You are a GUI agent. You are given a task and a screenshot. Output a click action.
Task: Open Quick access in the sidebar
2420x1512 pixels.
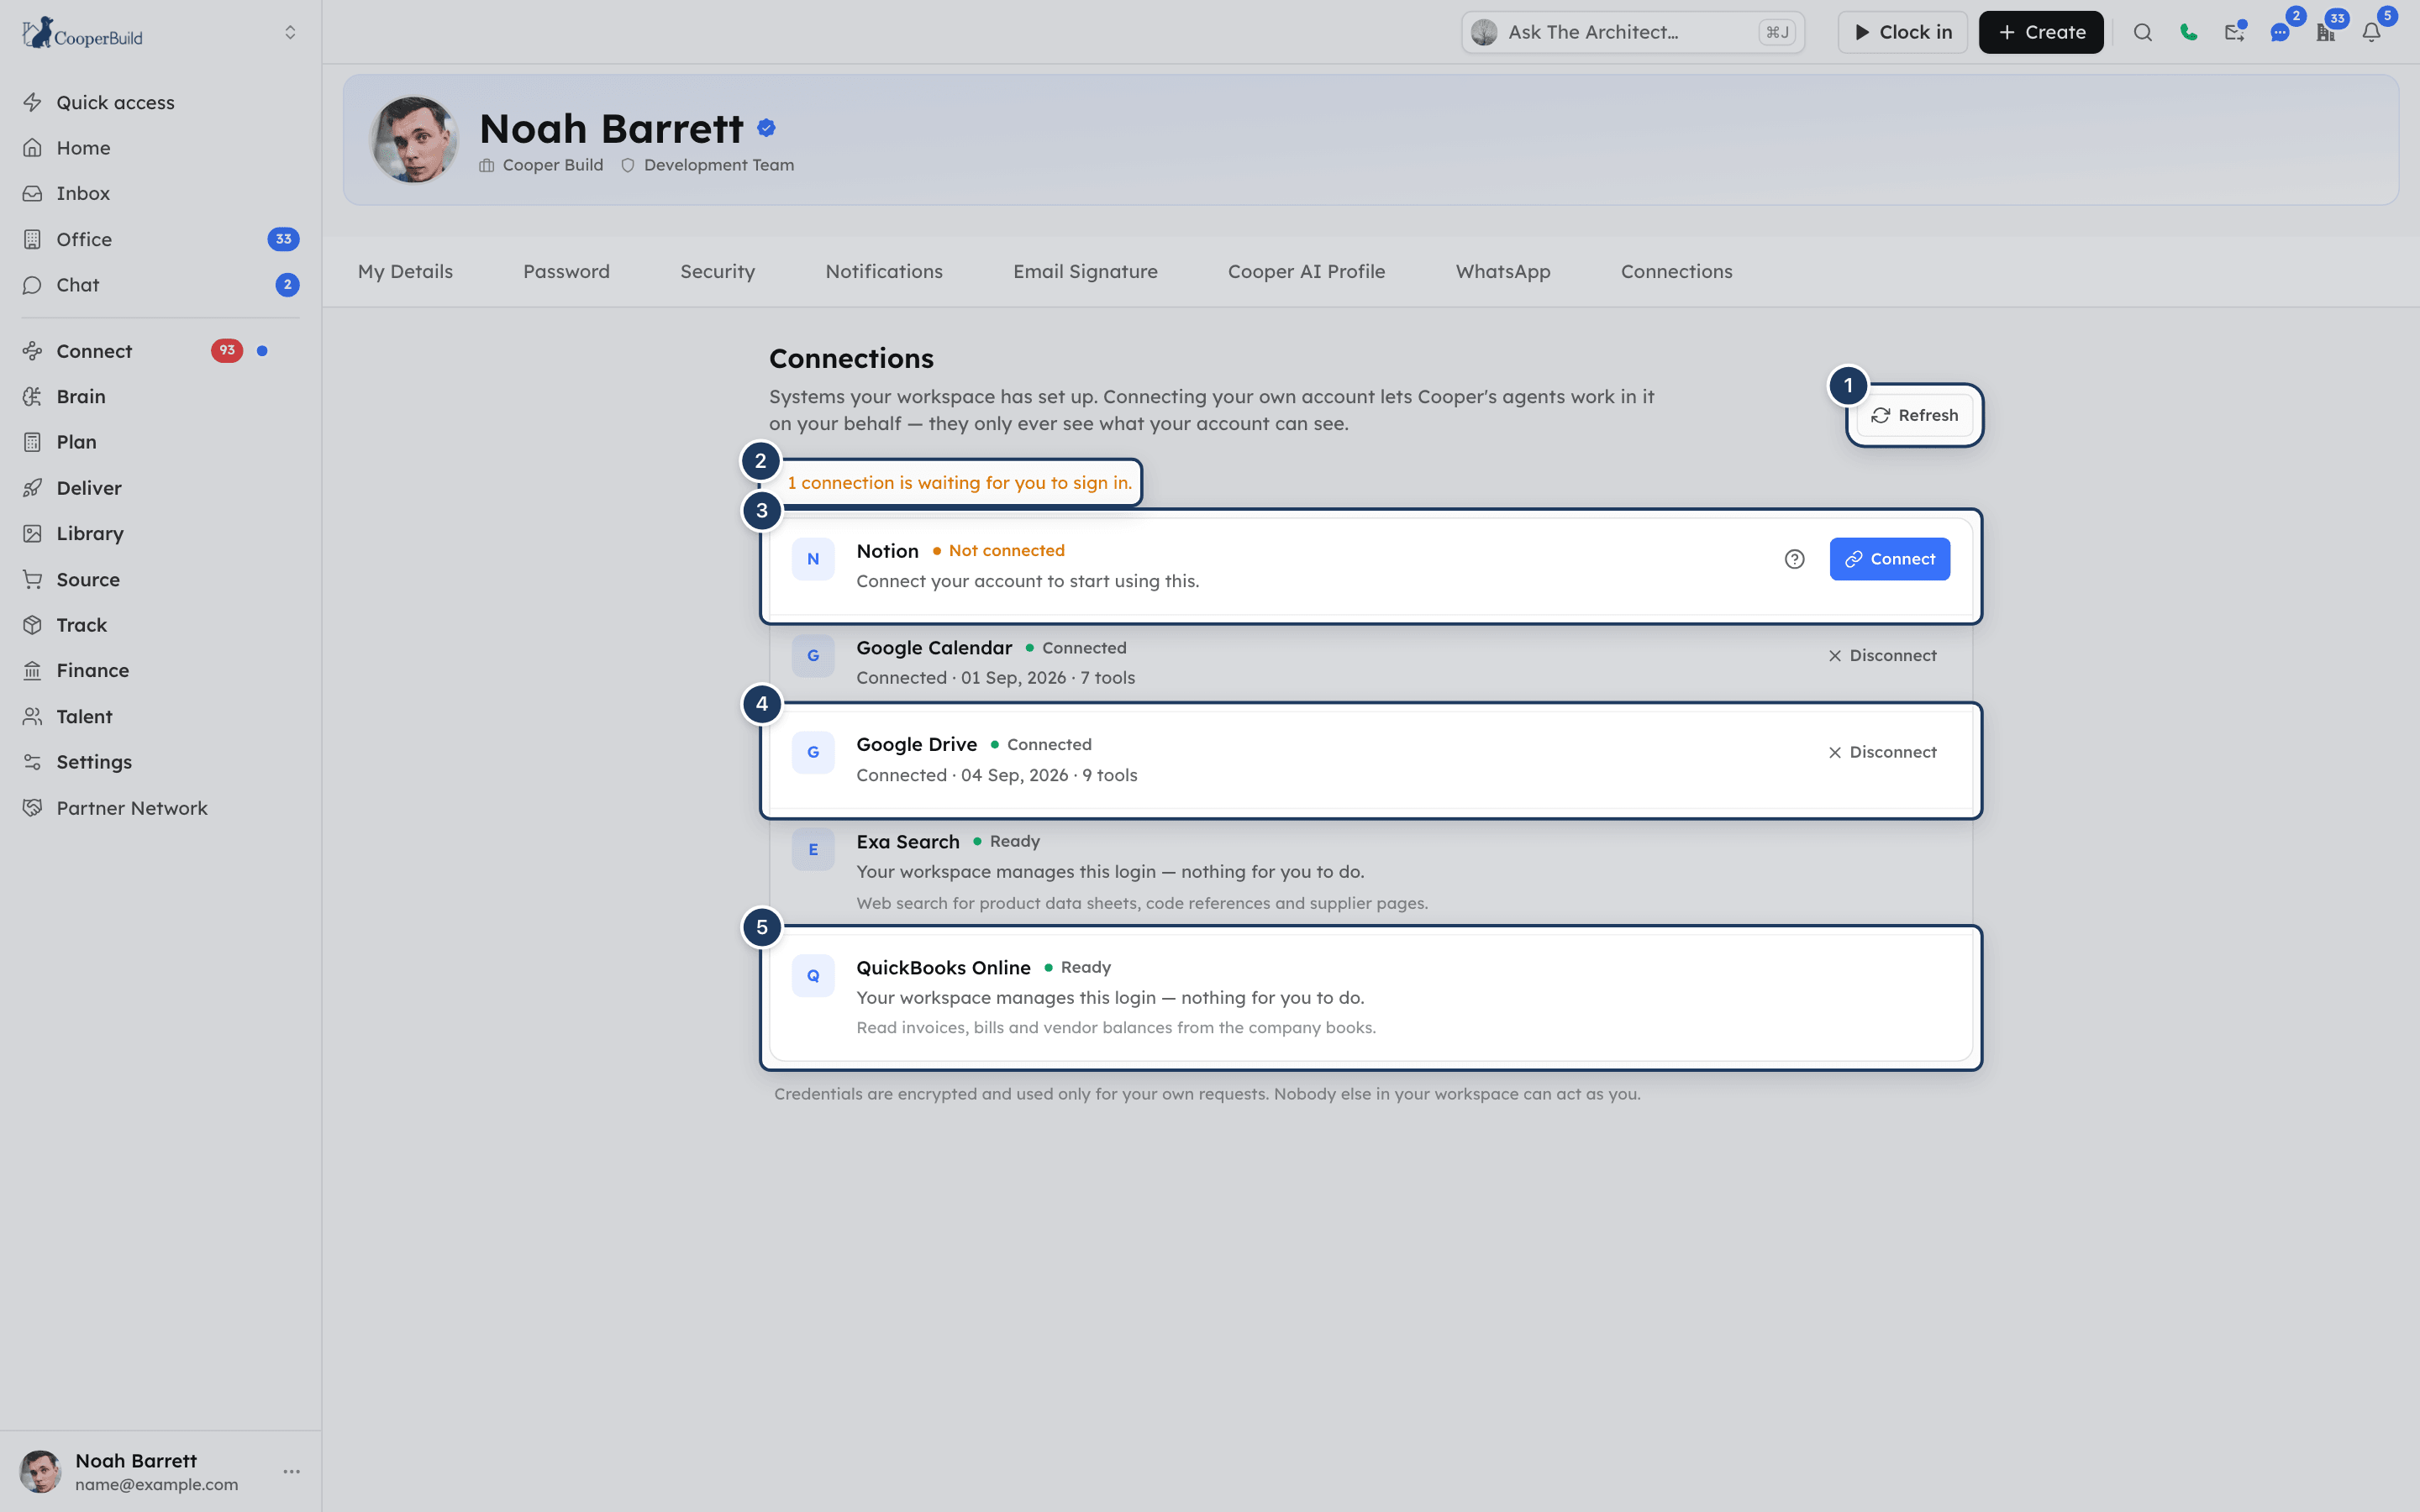click(x=160, y=102)
